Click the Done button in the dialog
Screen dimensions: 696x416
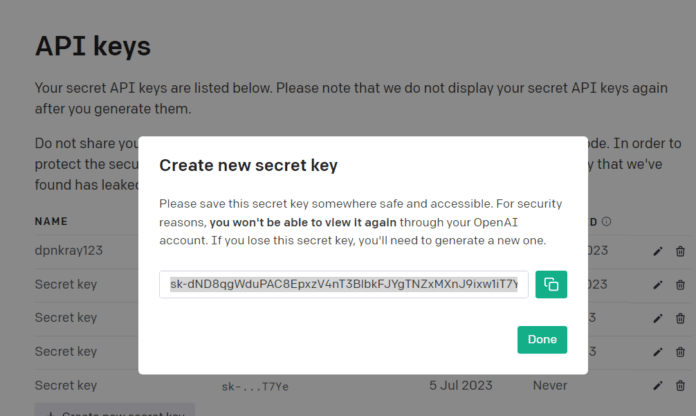pyautogui.click(x=542, y=339)
